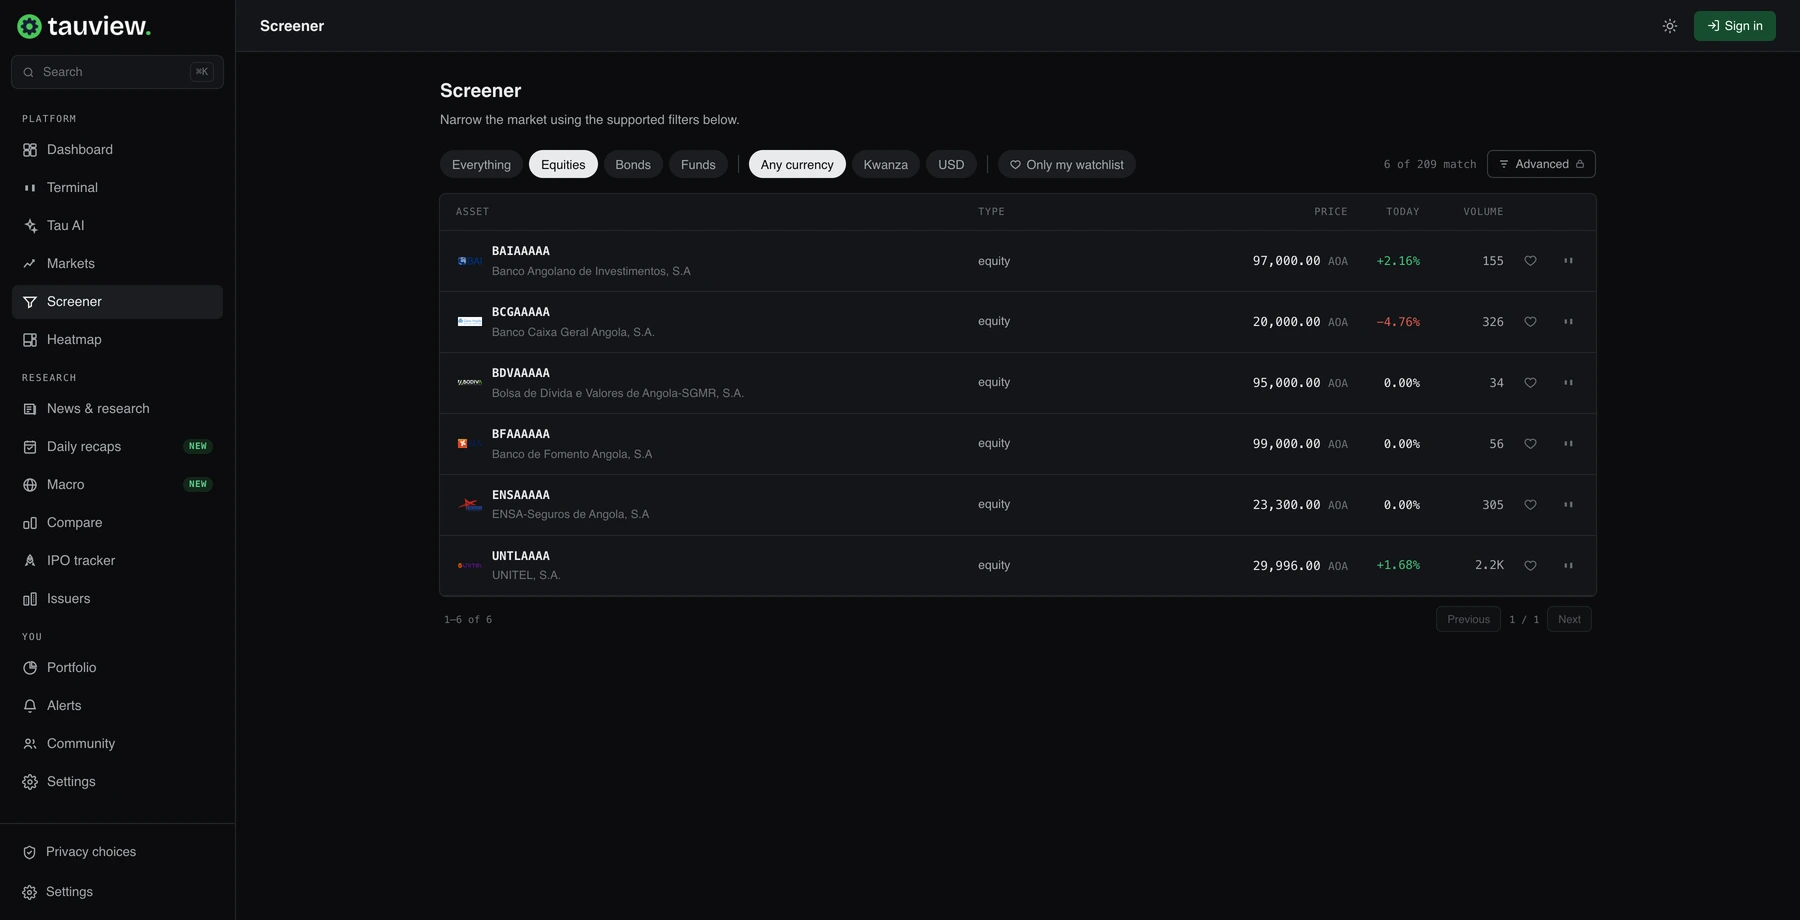The image size is (1800, 920).
Task: Open Privacy choices
Action: [x=117, y=853]
